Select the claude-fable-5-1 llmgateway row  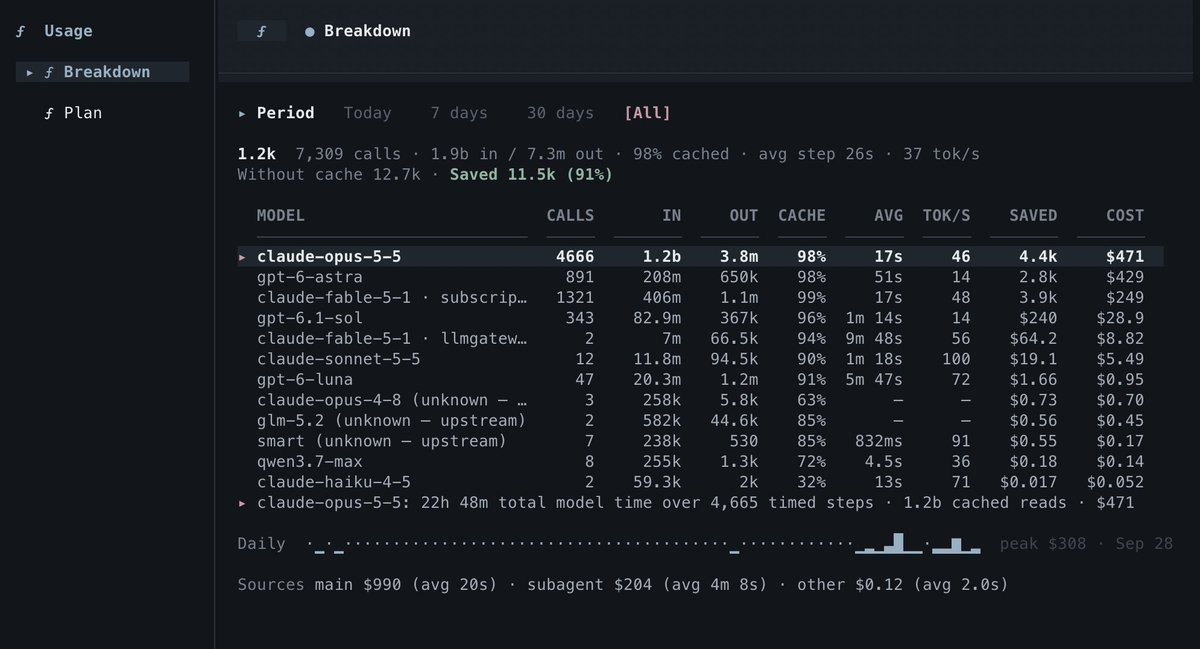(x=700, y=339)
